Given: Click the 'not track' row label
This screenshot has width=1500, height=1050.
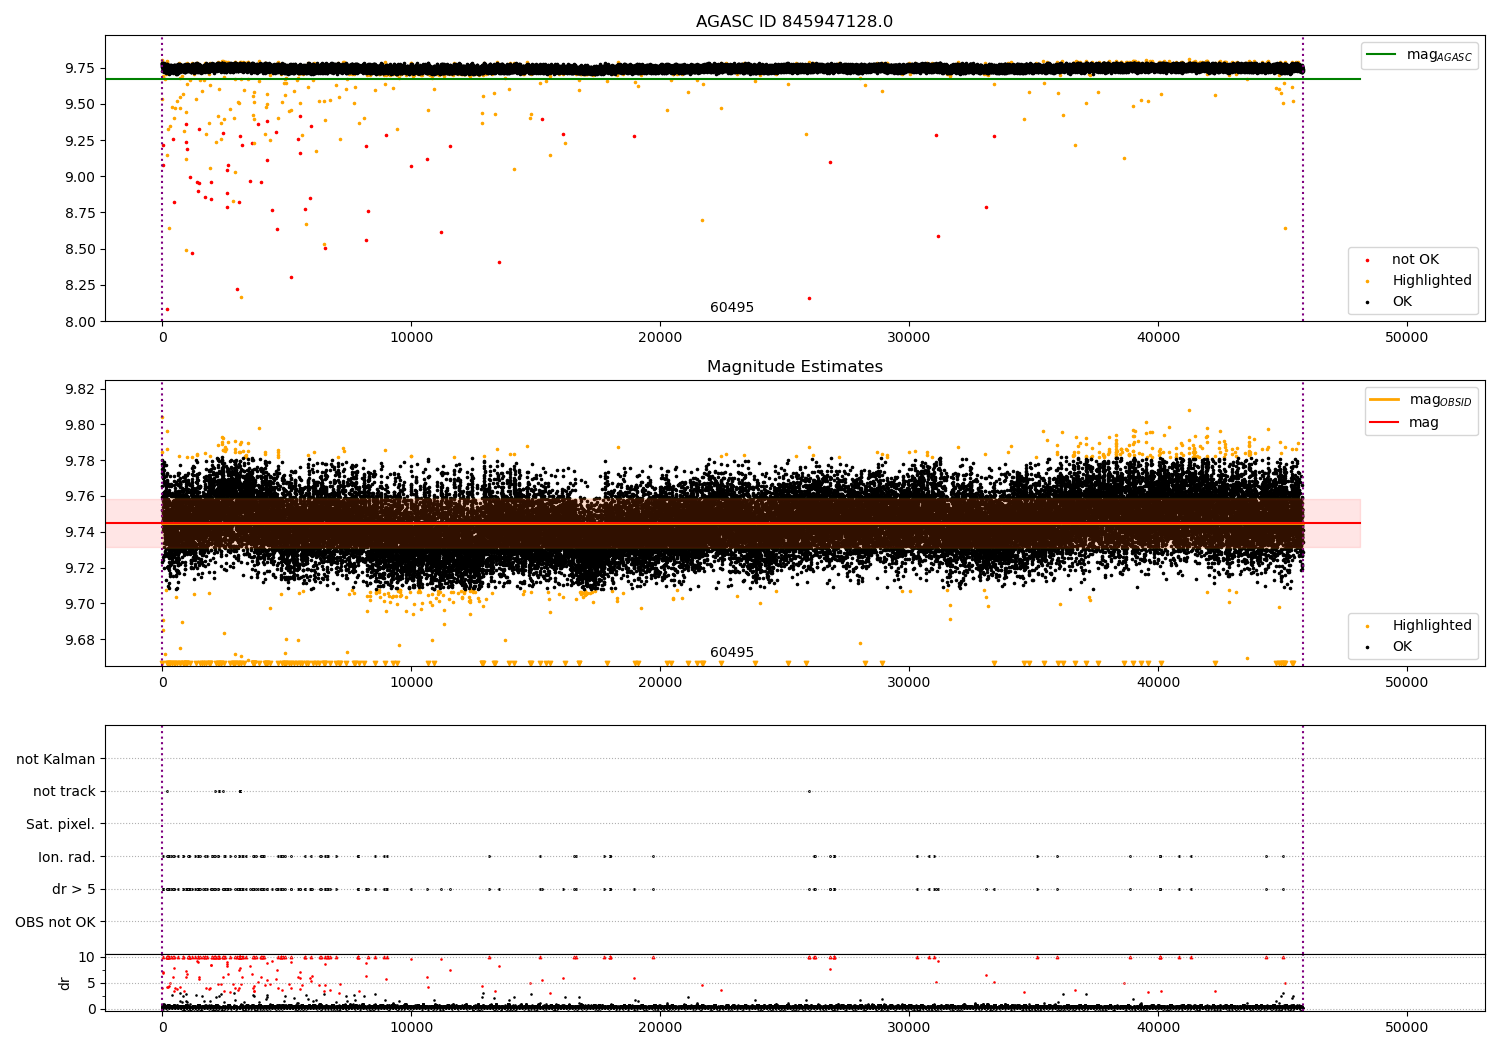Looking at the screenshot, I should (64, 791).
